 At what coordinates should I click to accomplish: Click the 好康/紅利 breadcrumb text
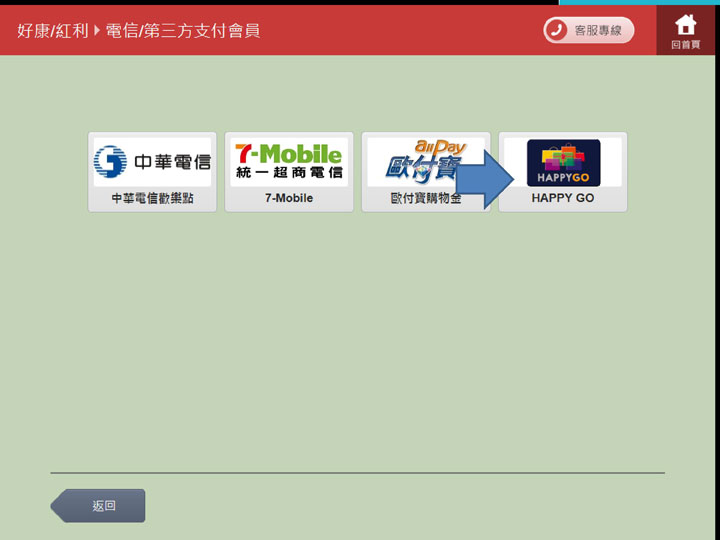(x=53, y=31)
